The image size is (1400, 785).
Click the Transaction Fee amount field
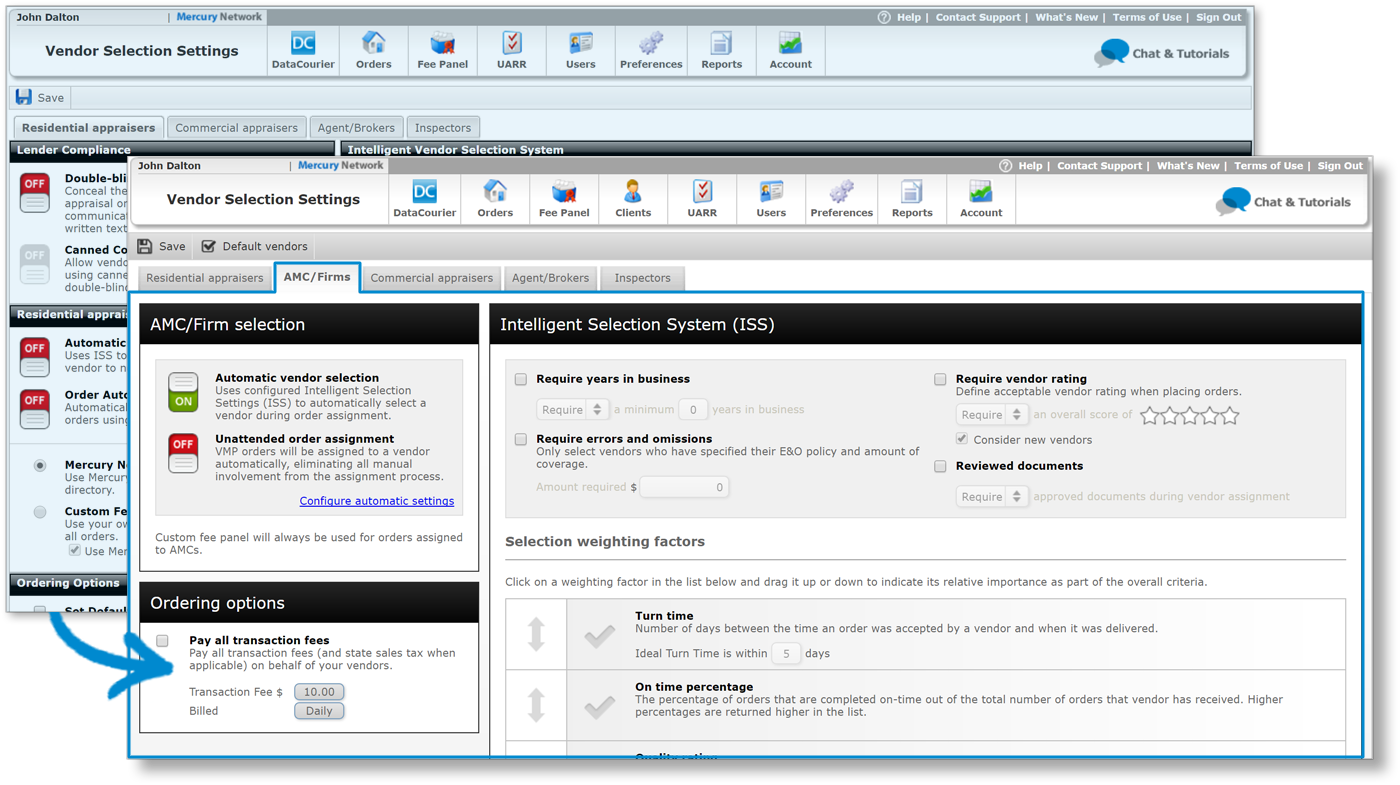coord(319,692)
